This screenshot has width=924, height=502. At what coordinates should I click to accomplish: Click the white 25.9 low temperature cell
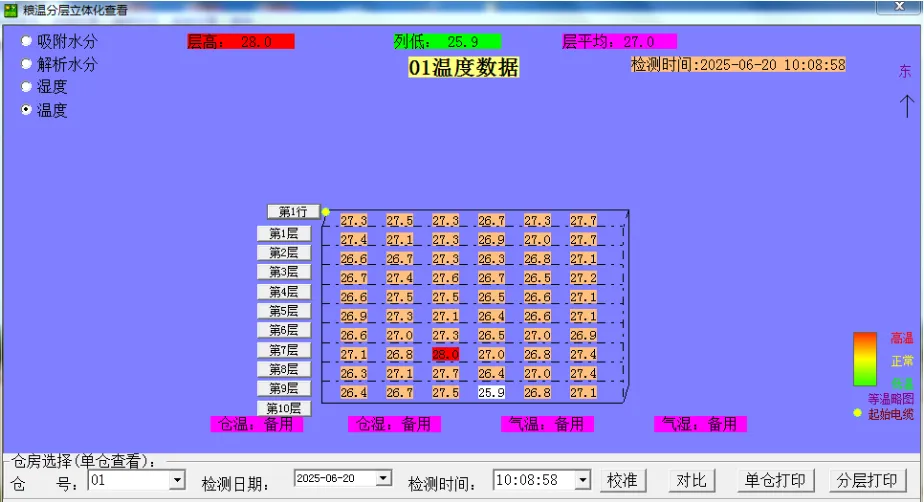(491, 392)
